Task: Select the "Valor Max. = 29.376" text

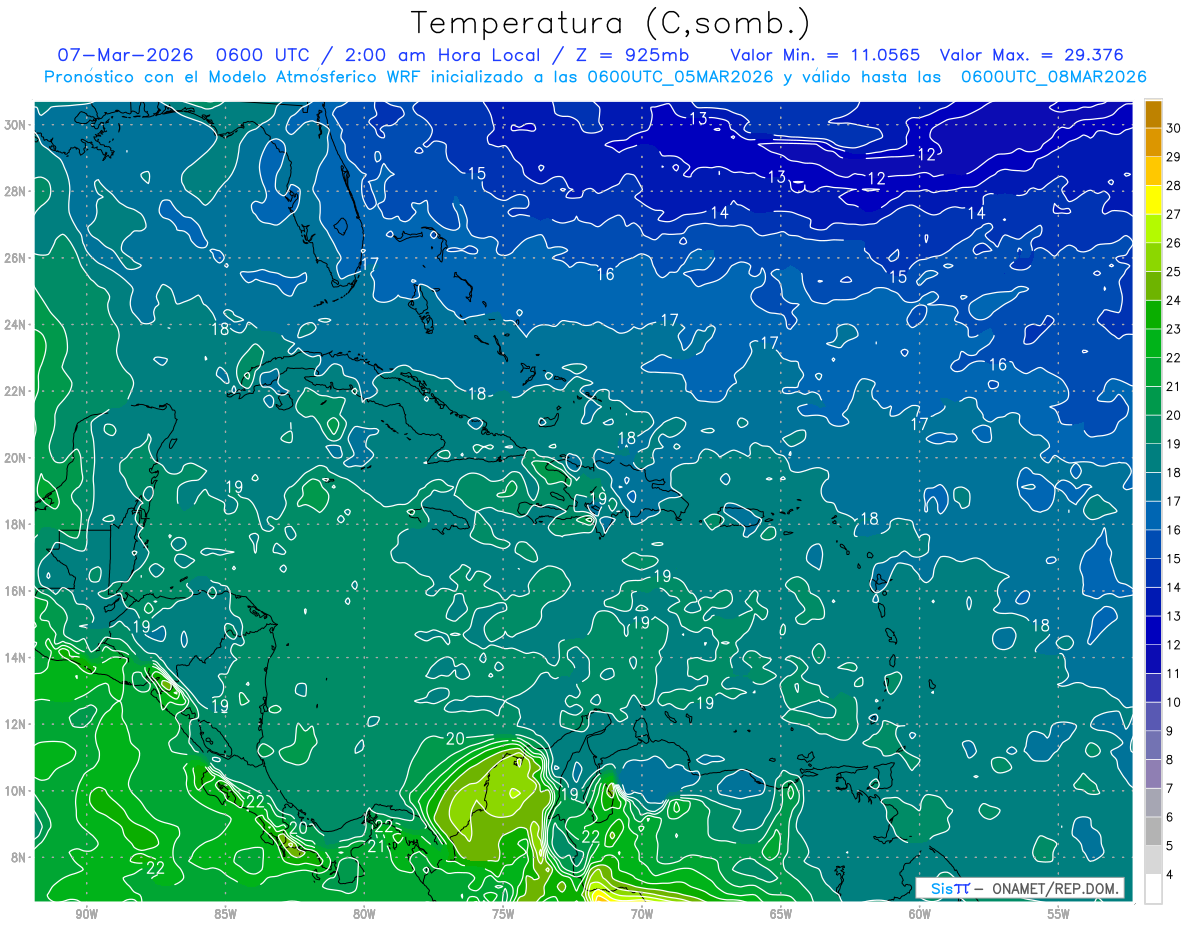Action: (1032, 55)
